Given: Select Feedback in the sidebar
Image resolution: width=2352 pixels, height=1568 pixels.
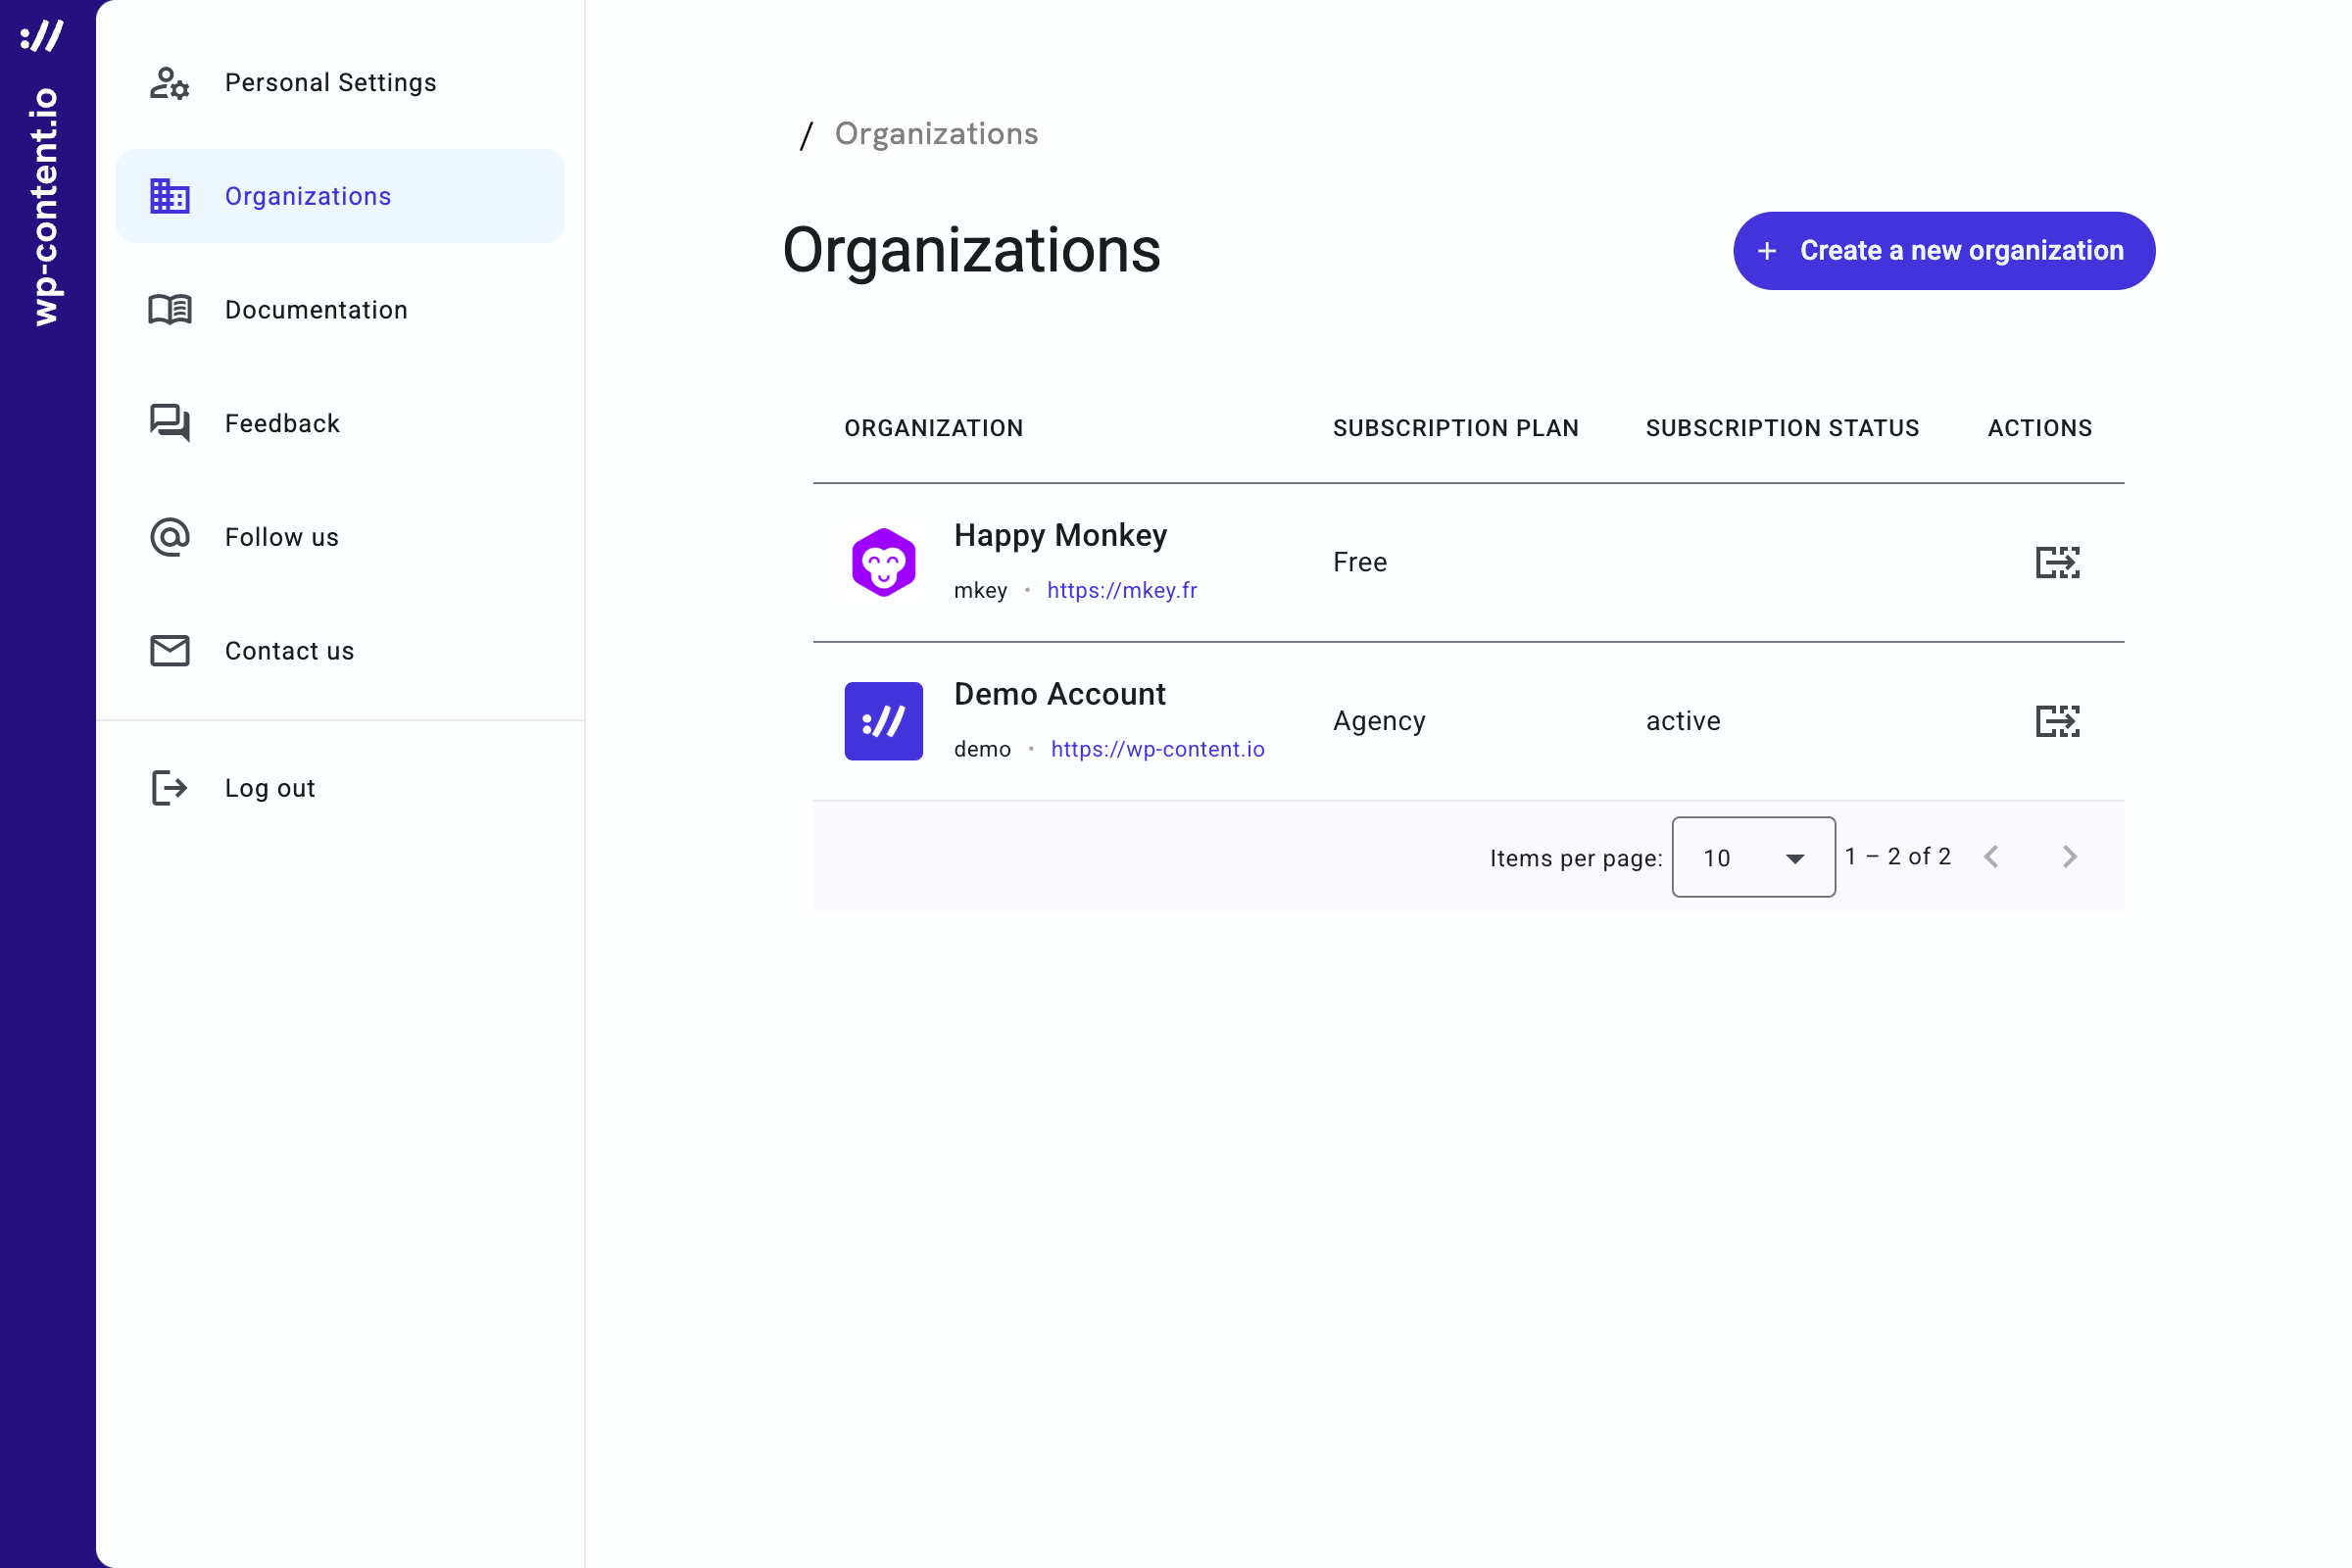Looking at the screenshot, I should tap(282, 423).
